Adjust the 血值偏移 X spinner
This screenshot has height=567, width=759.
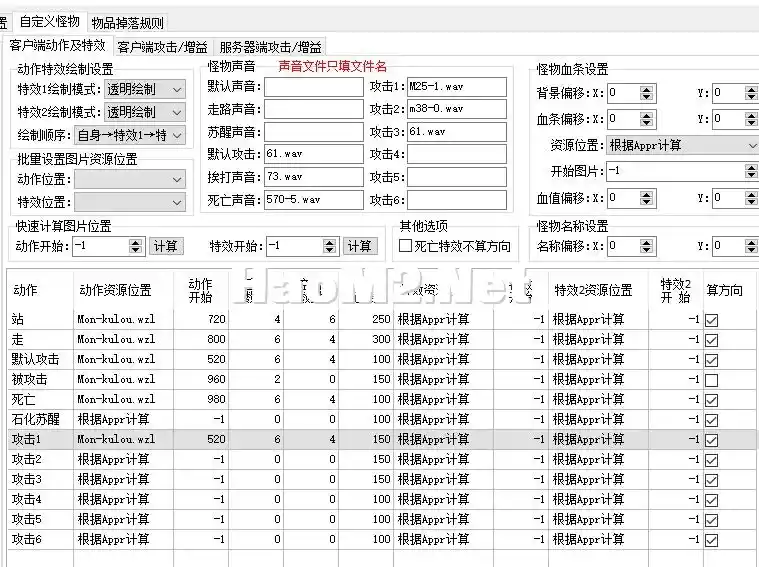tap(646, 198)
